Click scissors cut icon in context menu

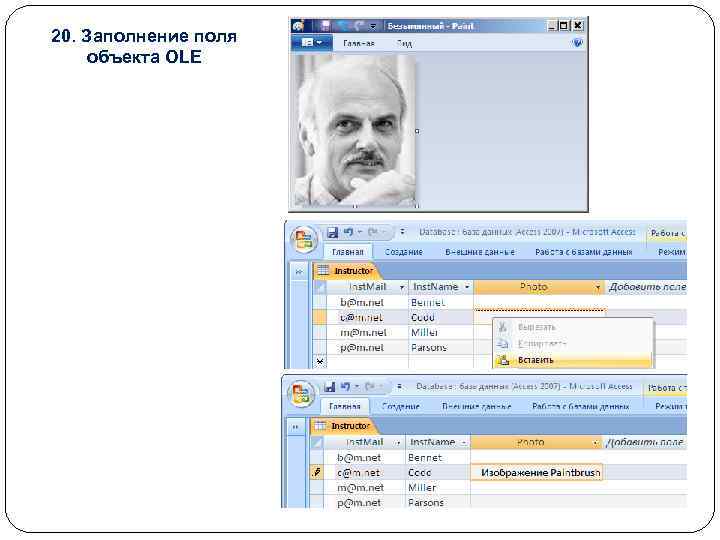point(503,327)
